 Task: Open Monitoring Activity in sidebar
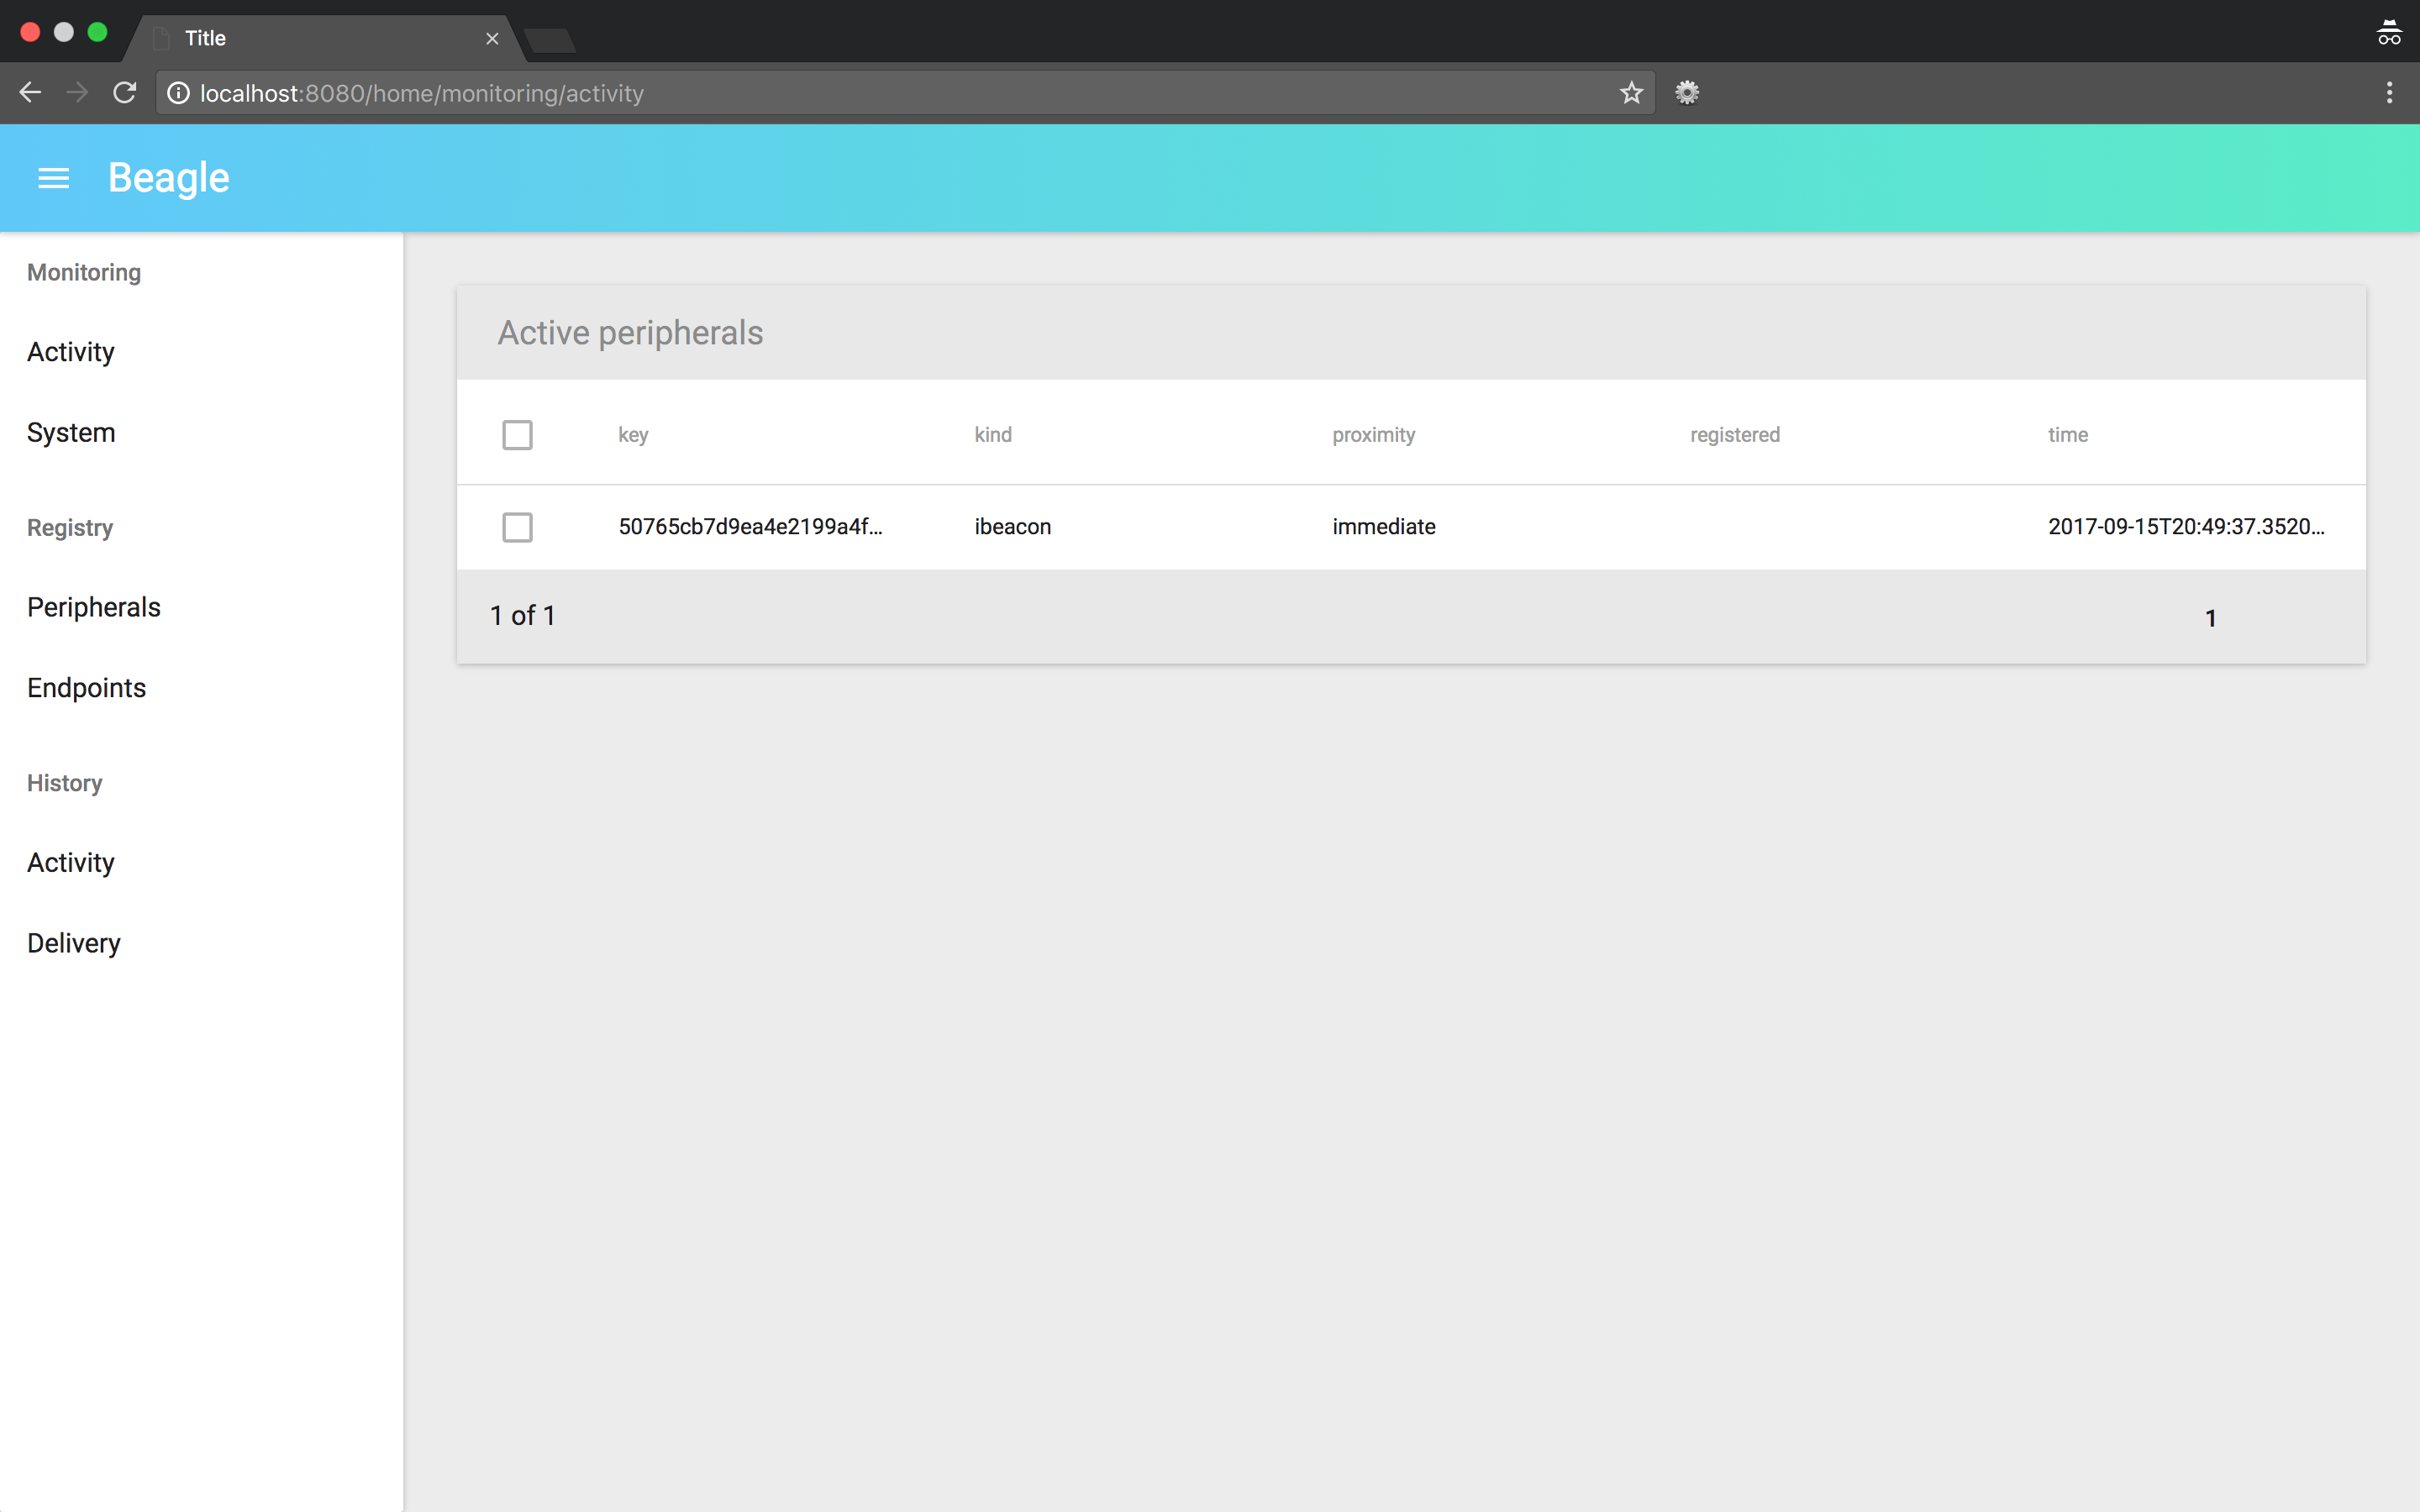tap(71, 352)
